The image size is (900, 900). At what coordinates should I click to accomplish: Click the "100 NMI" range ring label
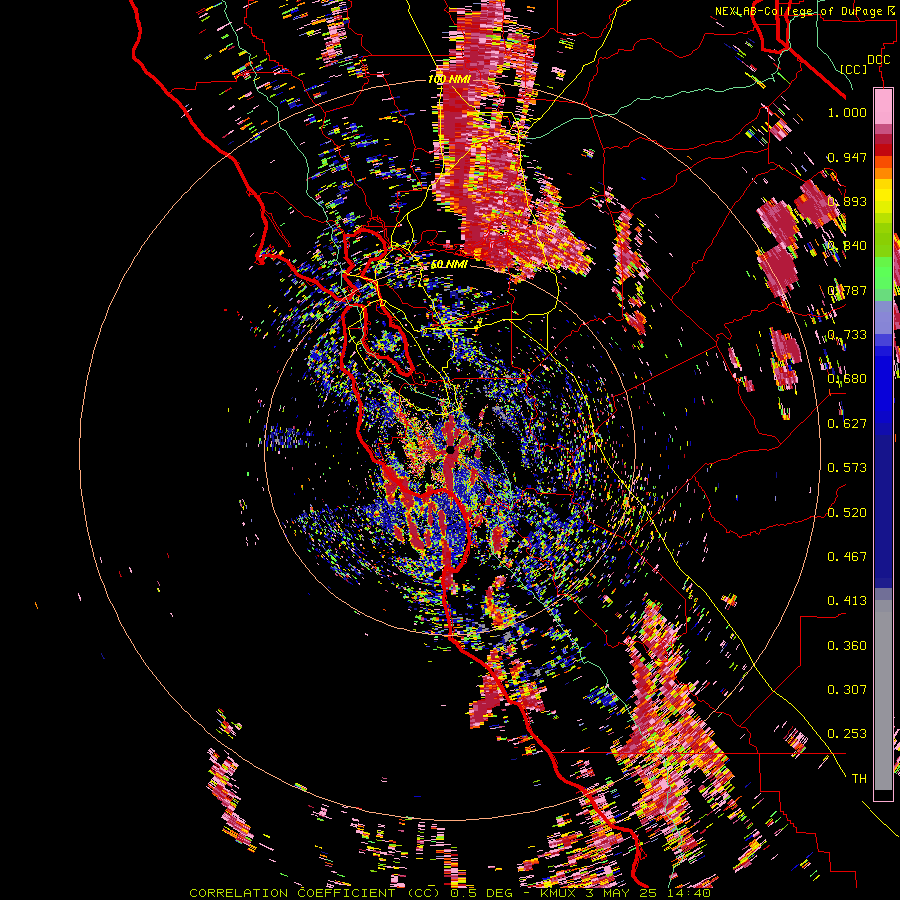449,79
